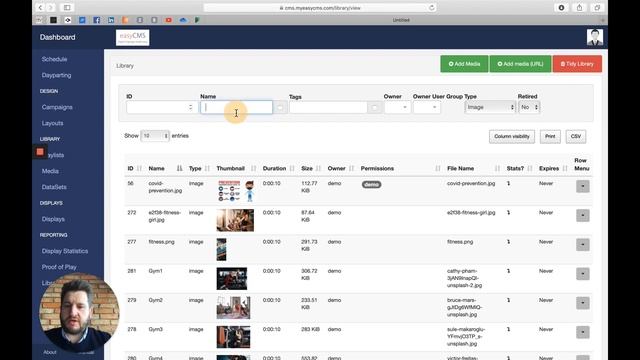Open the YouTube bookmark icon

tap(169, 20)
